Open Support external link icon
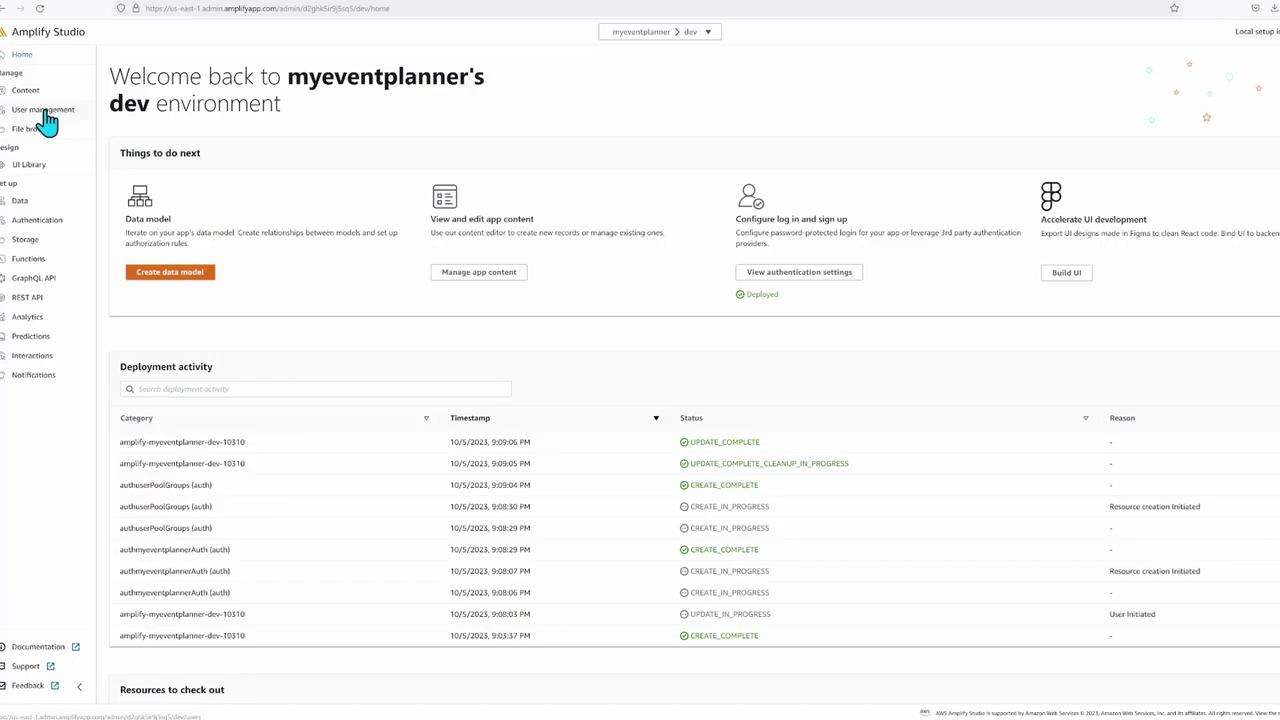Image resolution: width=1280 pixels, height=720 pixels. (50, 666)
